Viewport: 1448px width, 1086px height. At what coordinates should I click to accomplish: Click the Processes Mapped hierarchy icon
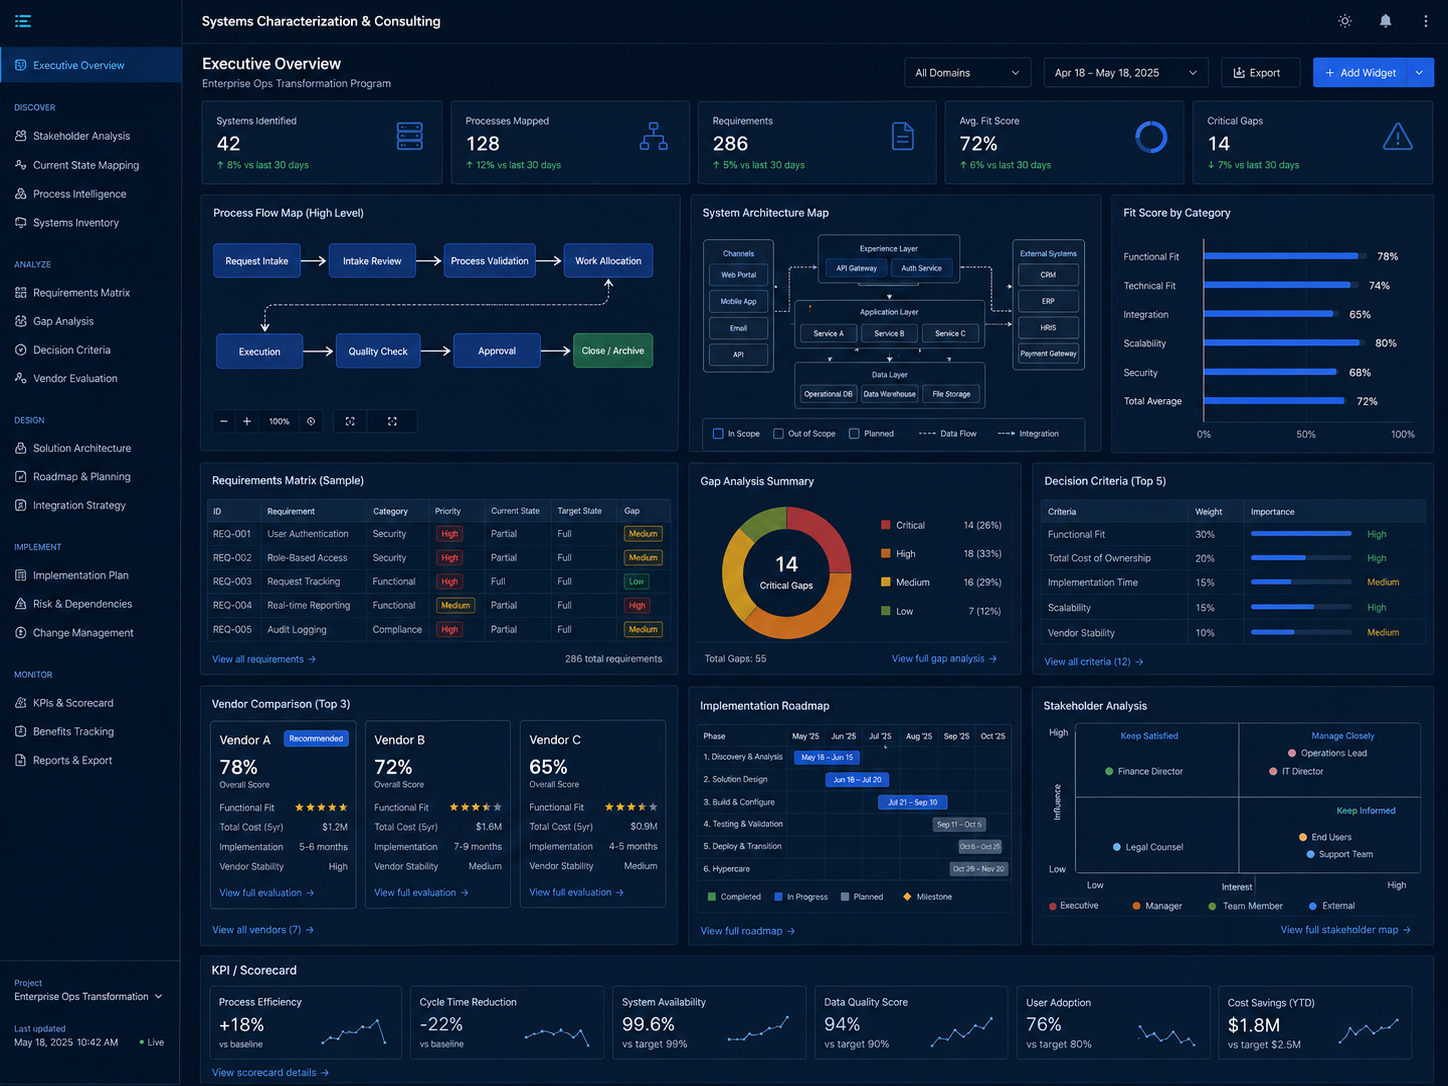(x=654, y=136)
